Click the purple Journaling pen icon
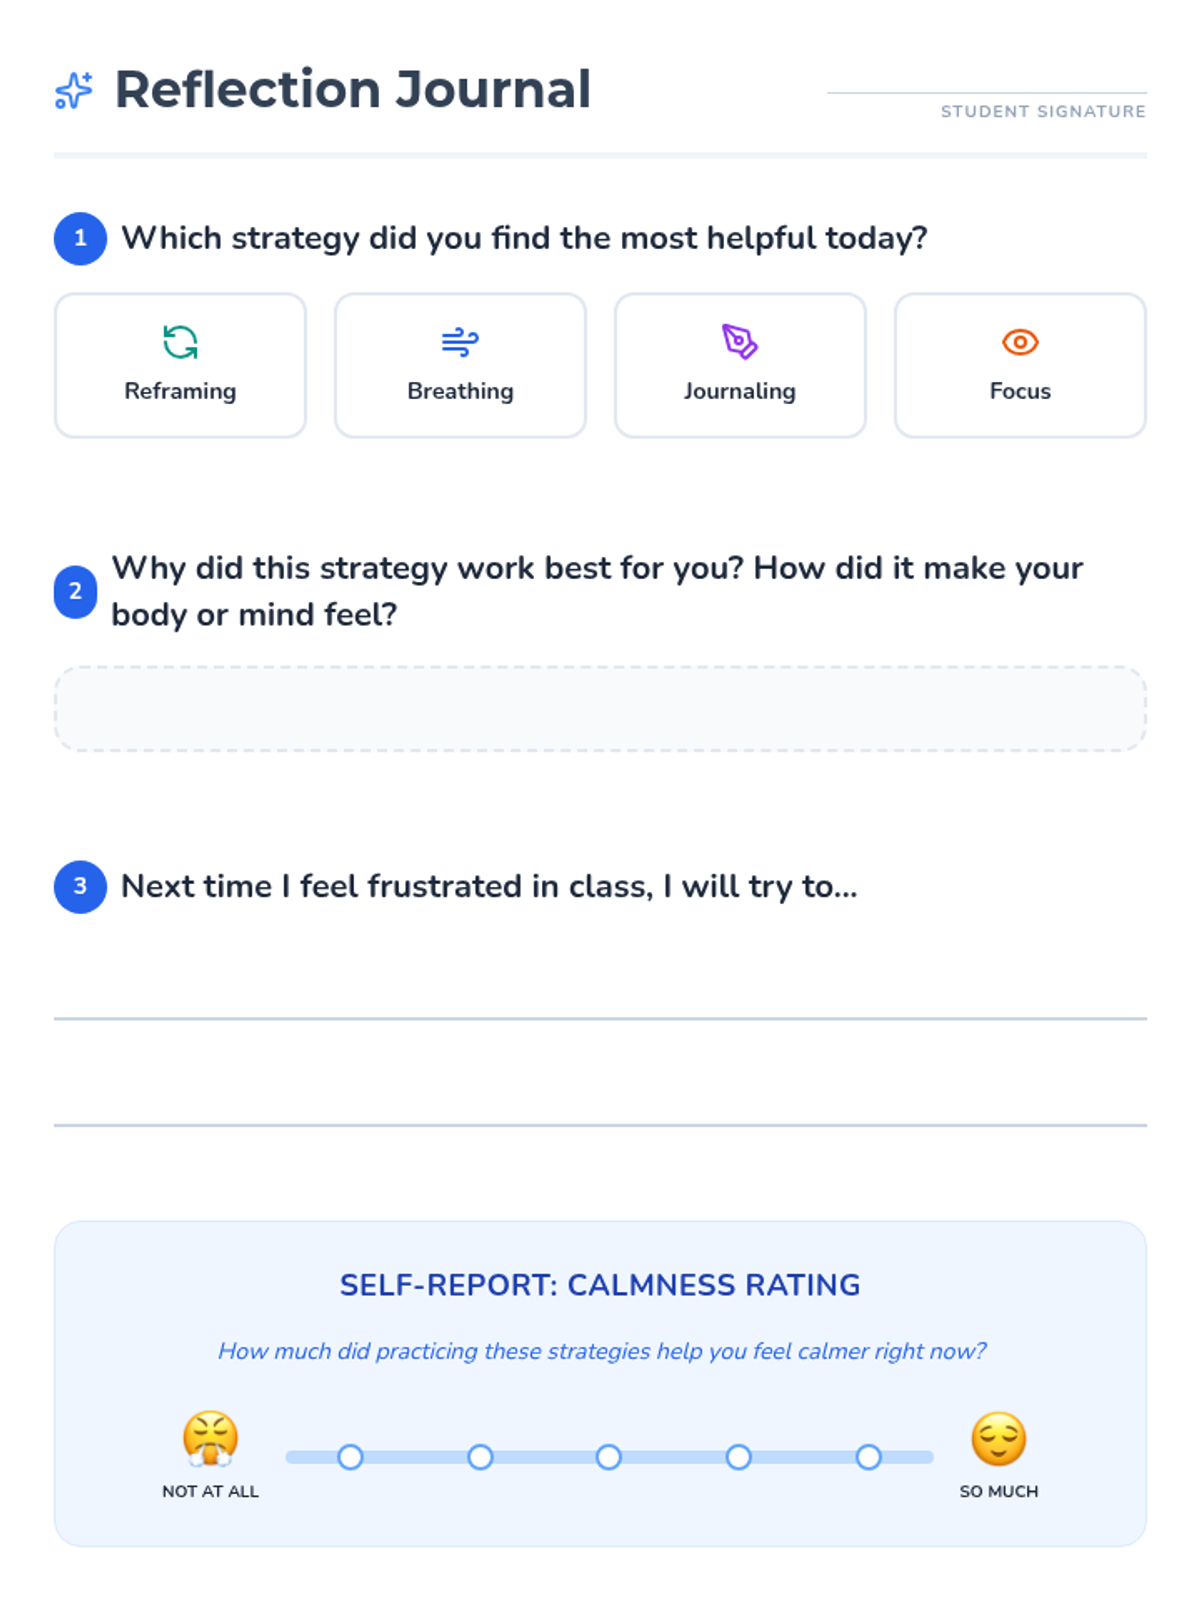This screenshot has height=1600, width=1200. pyautogui.click(x=740, y=342)
